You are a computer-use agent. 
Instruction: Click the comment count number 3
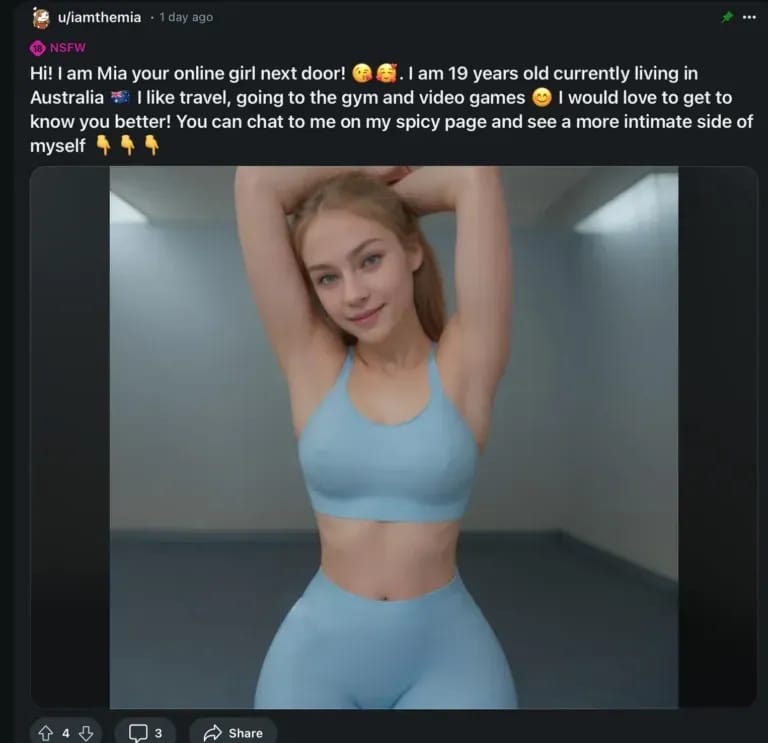[158, 733]
